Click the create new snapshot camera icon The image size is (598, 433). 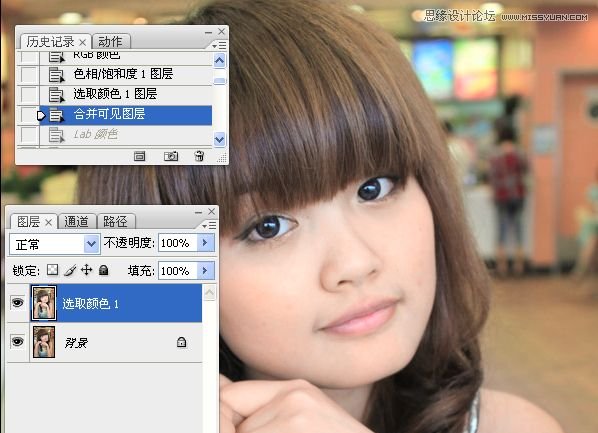171,156
